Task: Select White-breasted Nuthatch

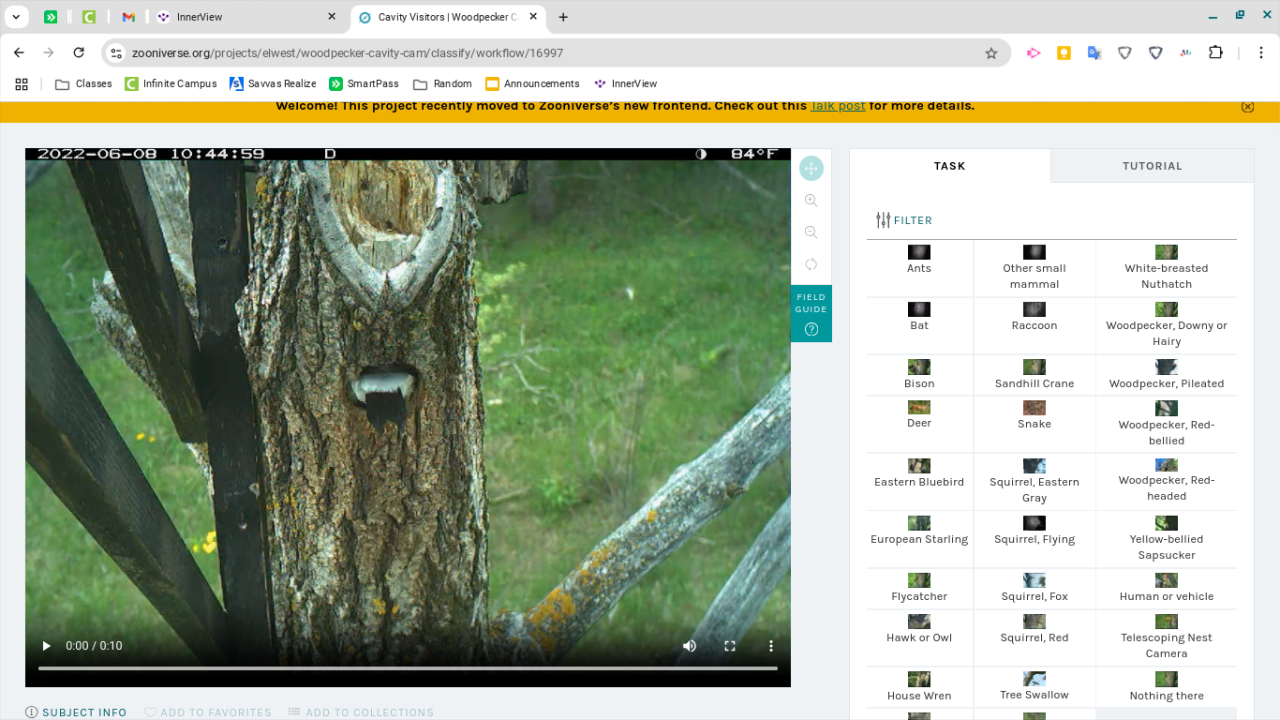Action: tap(1166, 268)
